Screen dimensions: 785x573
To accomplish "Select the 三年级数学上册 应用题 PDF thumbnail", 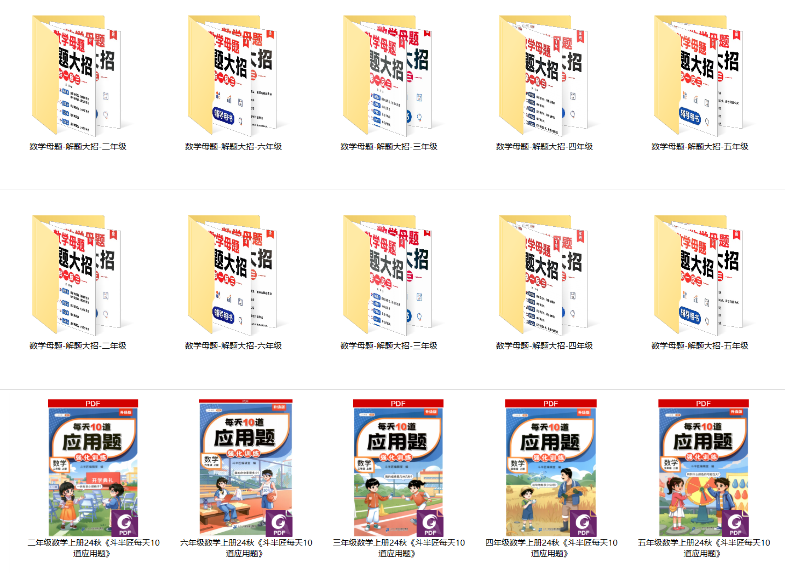I will (398, 467).
